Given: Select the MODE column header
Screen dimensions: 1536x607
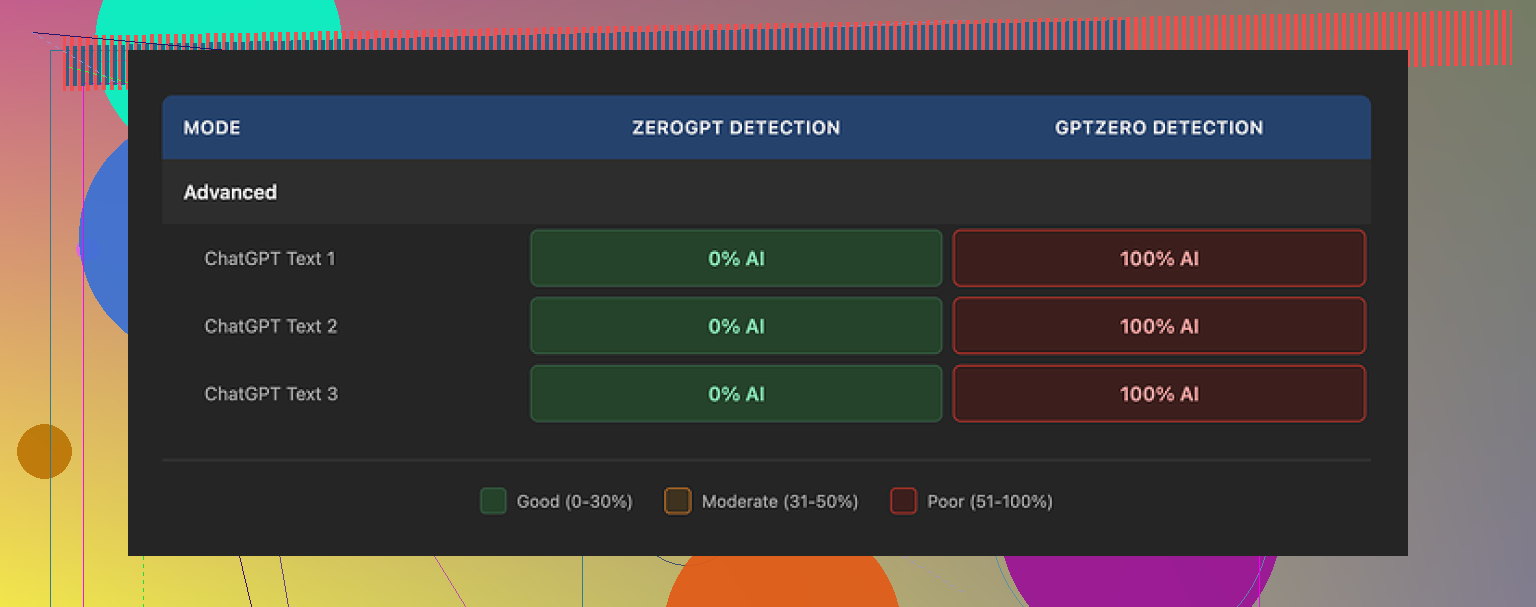Looking at the screenshot, I should point(212,128).
